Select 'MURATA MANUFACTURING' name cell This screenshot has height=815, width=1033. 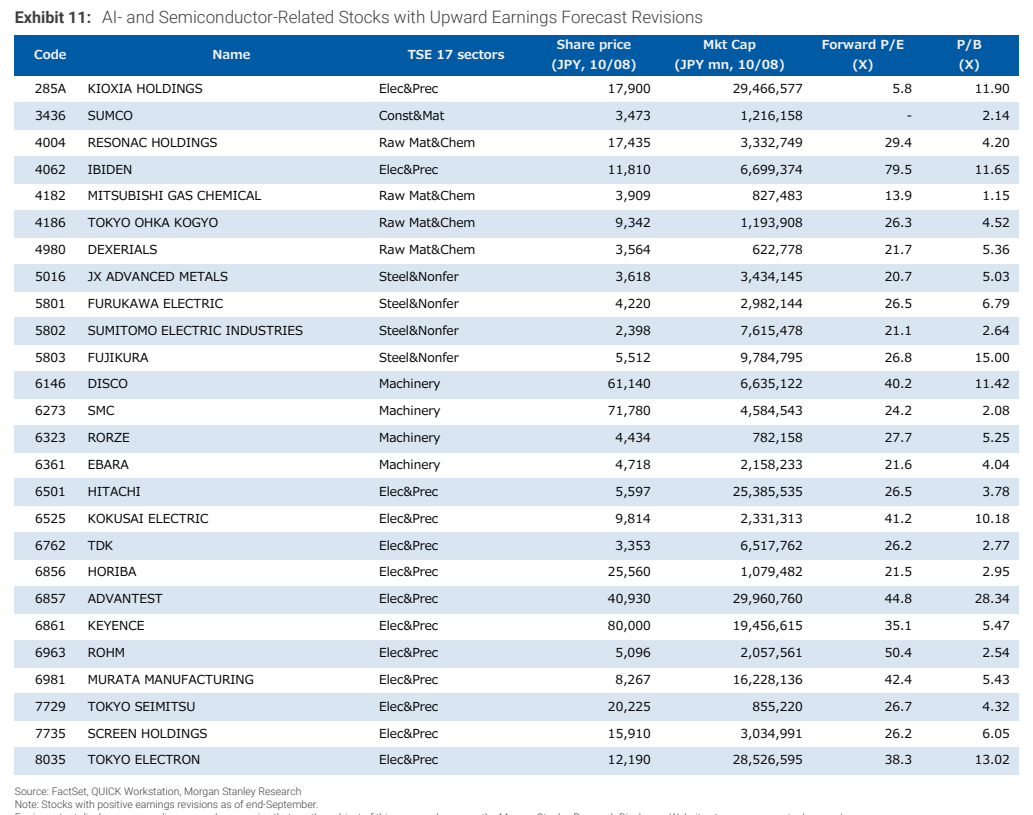click(171, 680)
